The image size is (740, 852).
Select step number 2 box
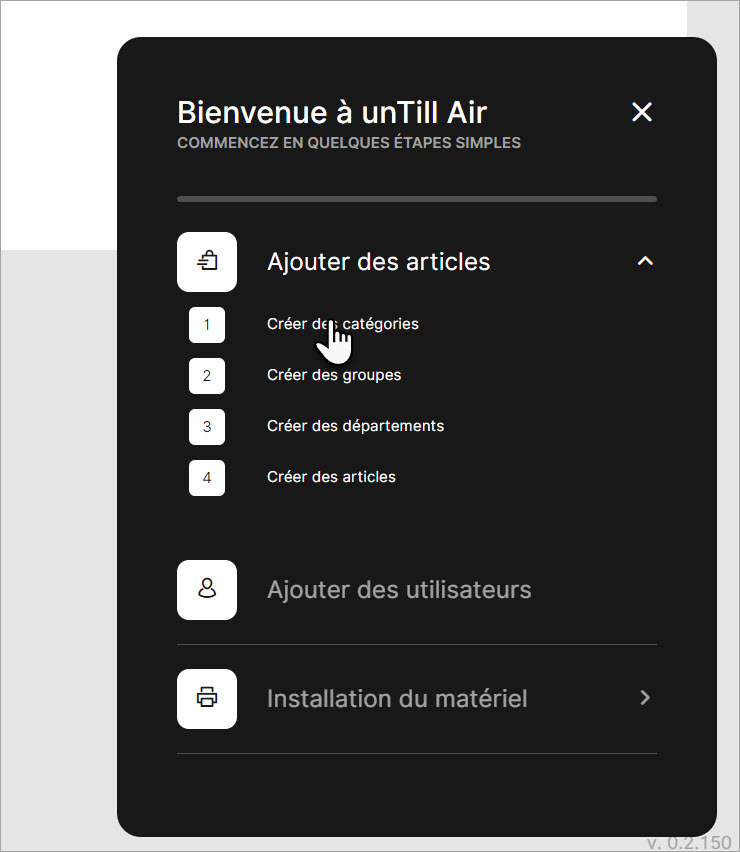pyautogui.click(x=207, y=375)
